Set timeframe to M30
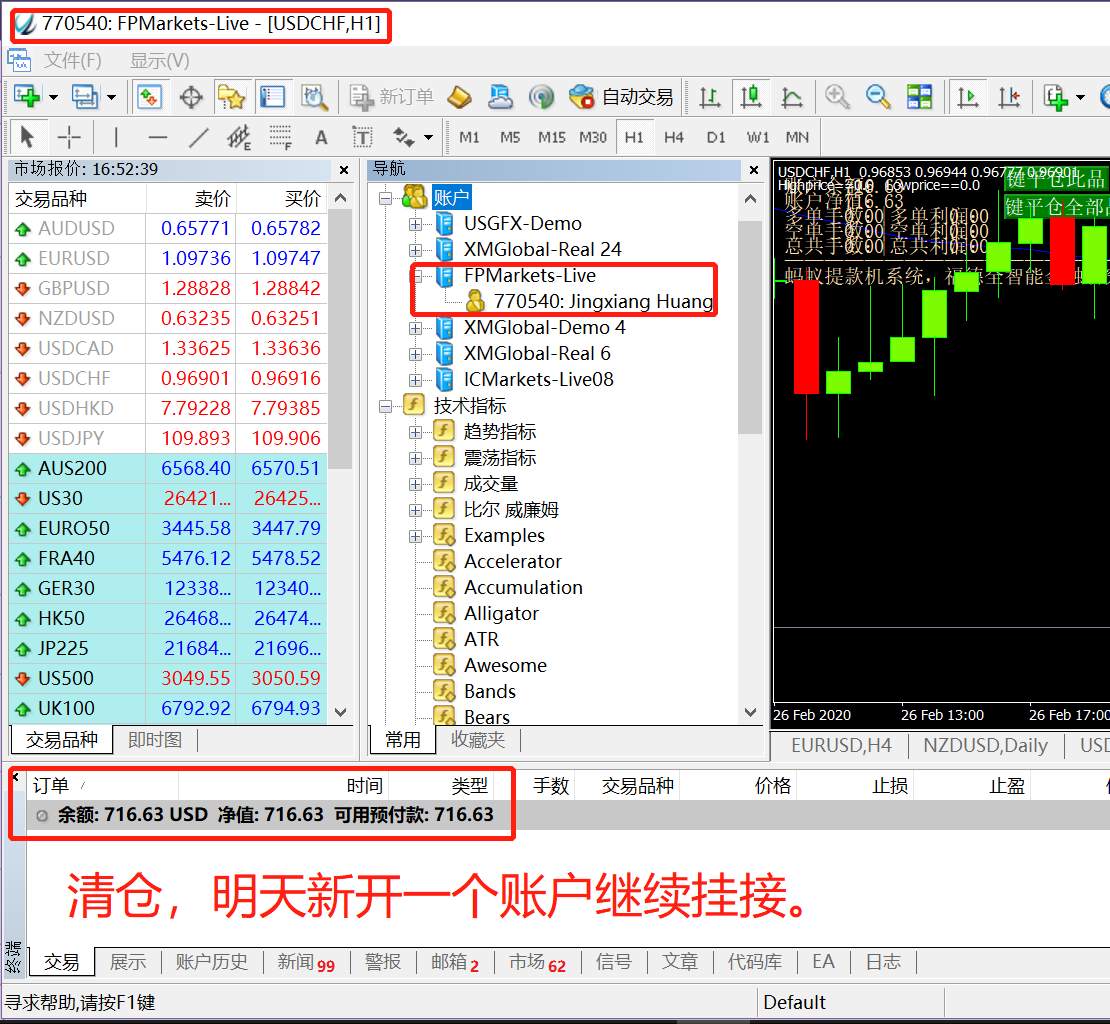 point(593,137)
